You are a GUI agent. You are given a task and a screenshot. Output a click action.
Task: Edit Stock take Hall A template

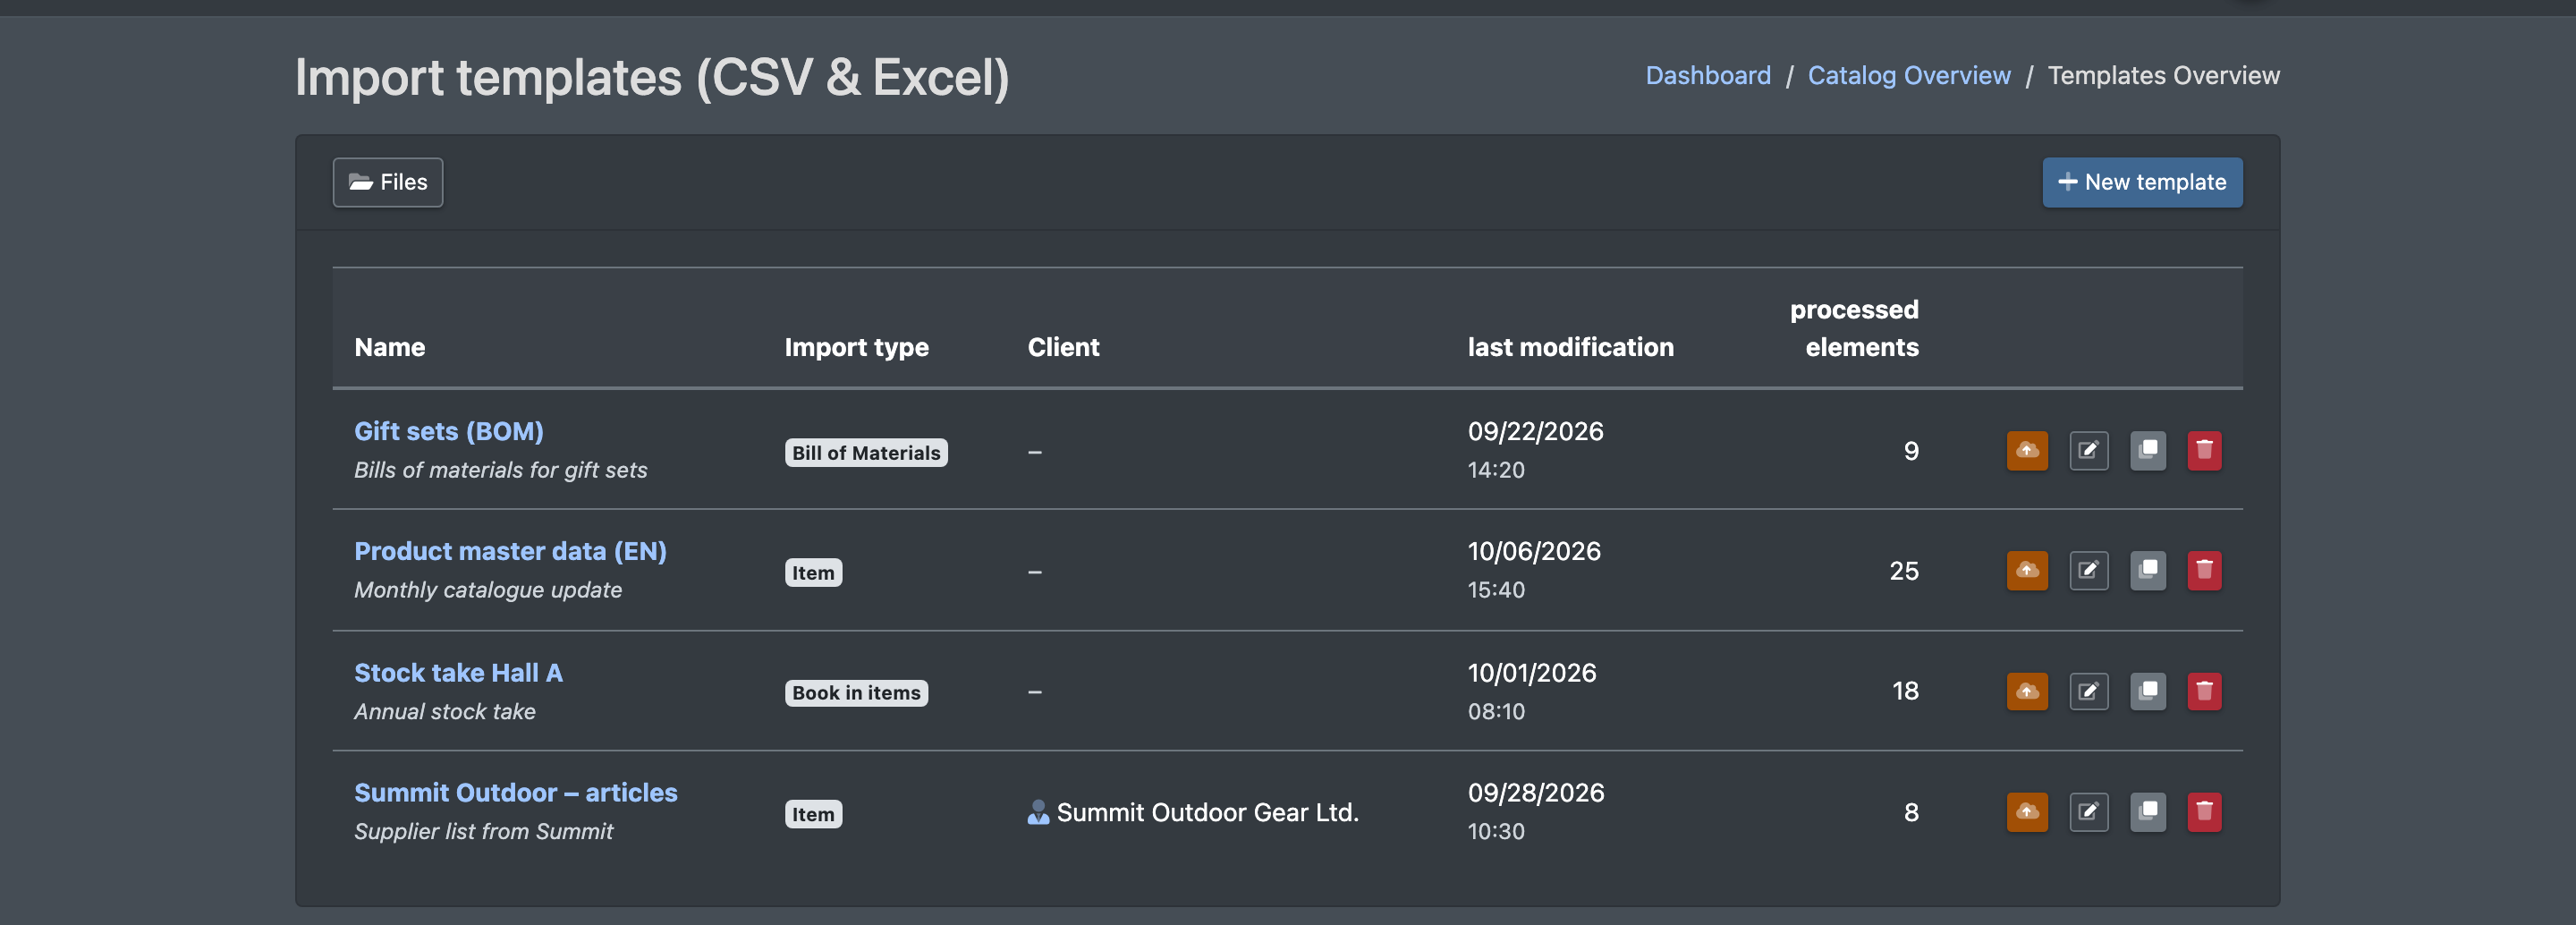pyautogui.click(x=2088, y=691)
